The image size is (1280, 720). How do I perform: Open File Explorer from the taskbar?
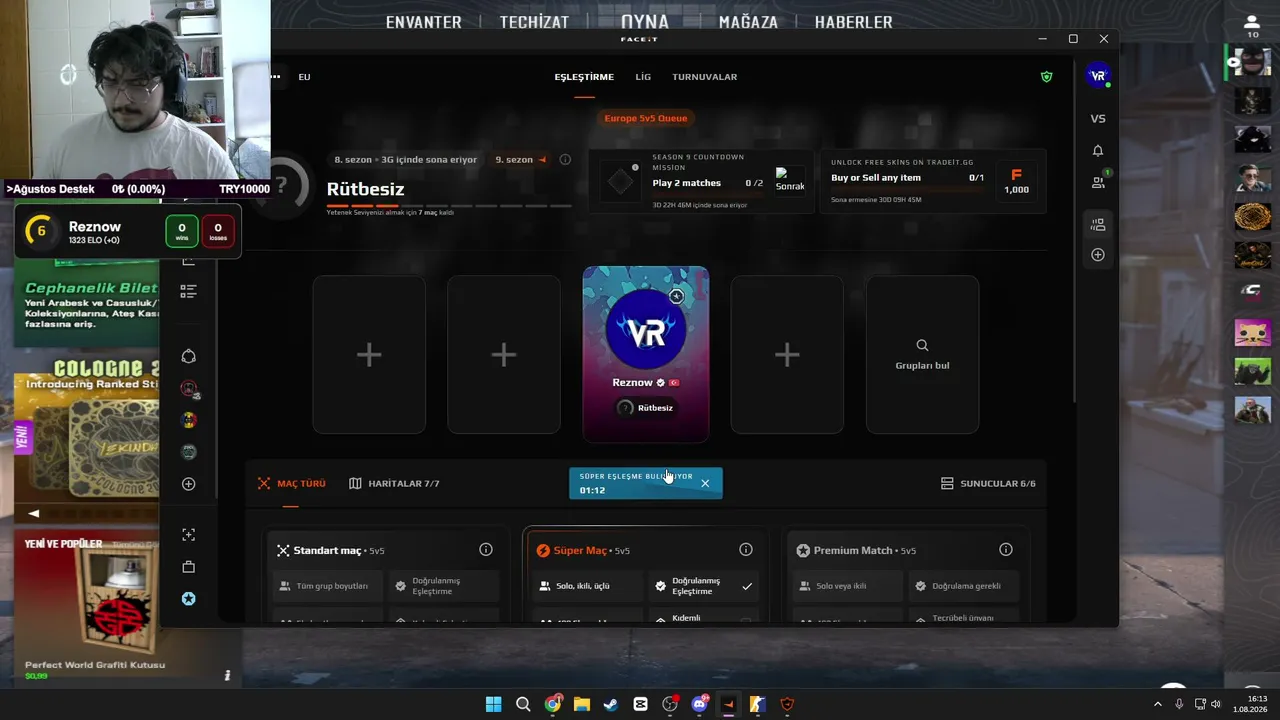coord(581,704)
